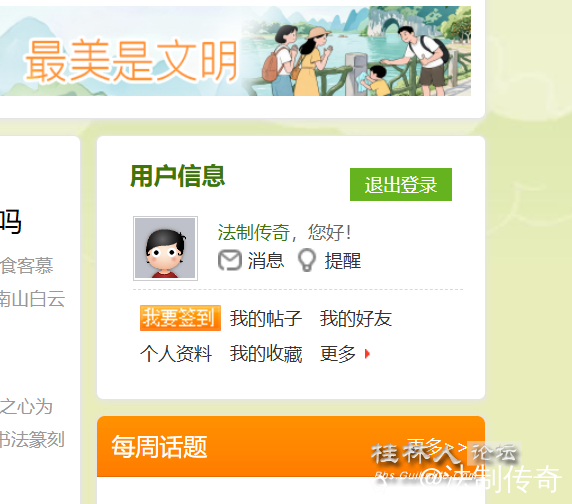572x504 pixels.
Task: Click the red arrow beside 更多
Action: [367, 354]
